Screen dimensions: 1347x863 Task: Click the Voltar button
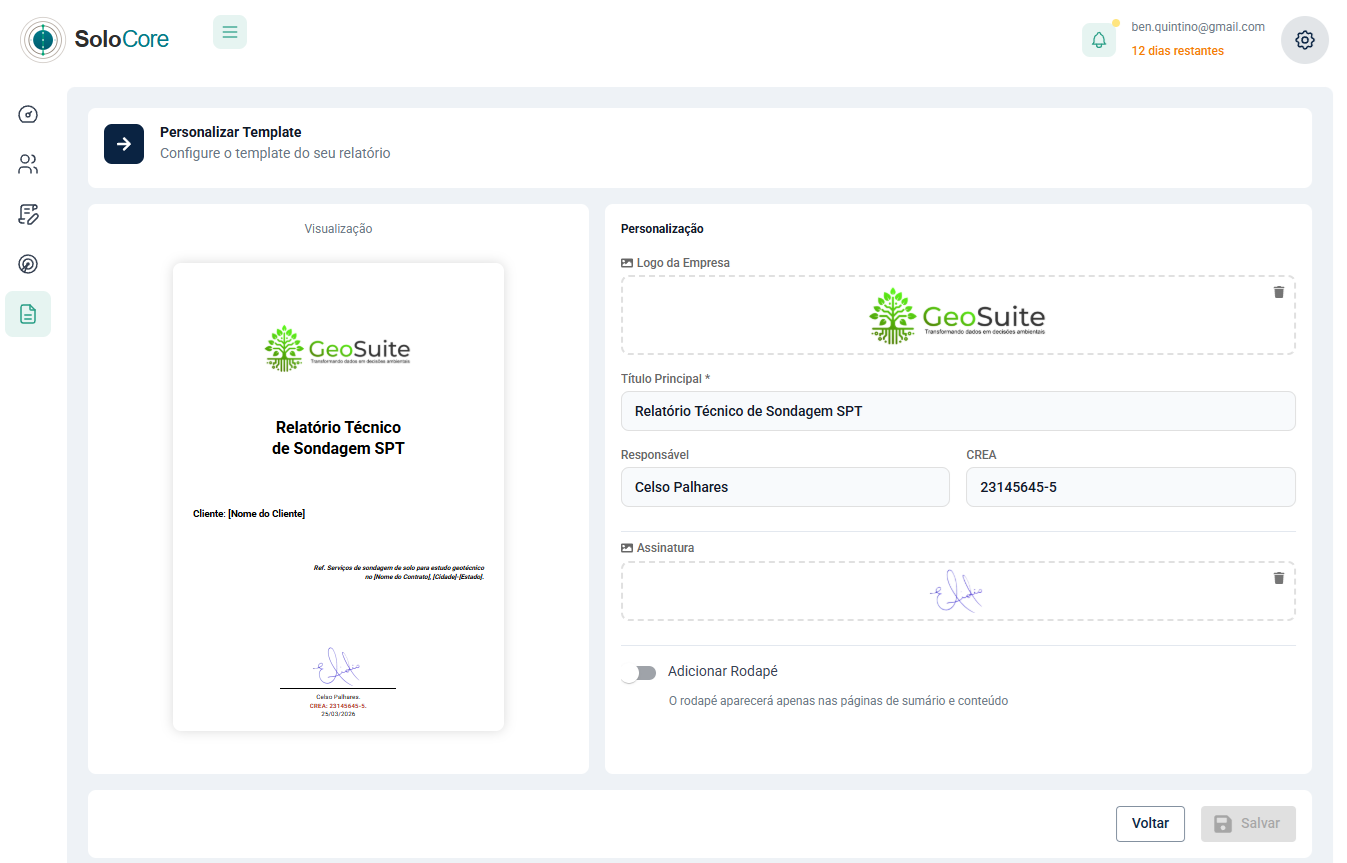[1150, 824]
